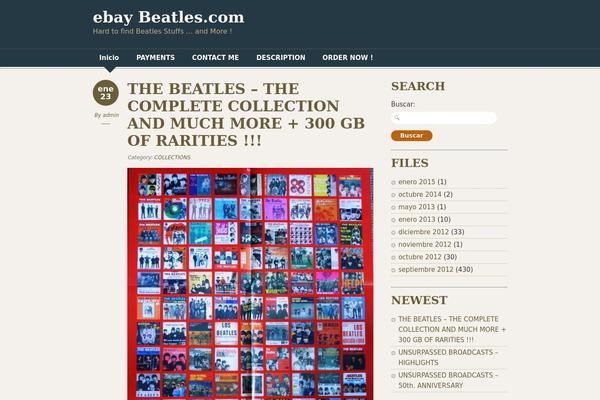
Task: Open the COLLECTIONS category link
Action: point(172,157)
